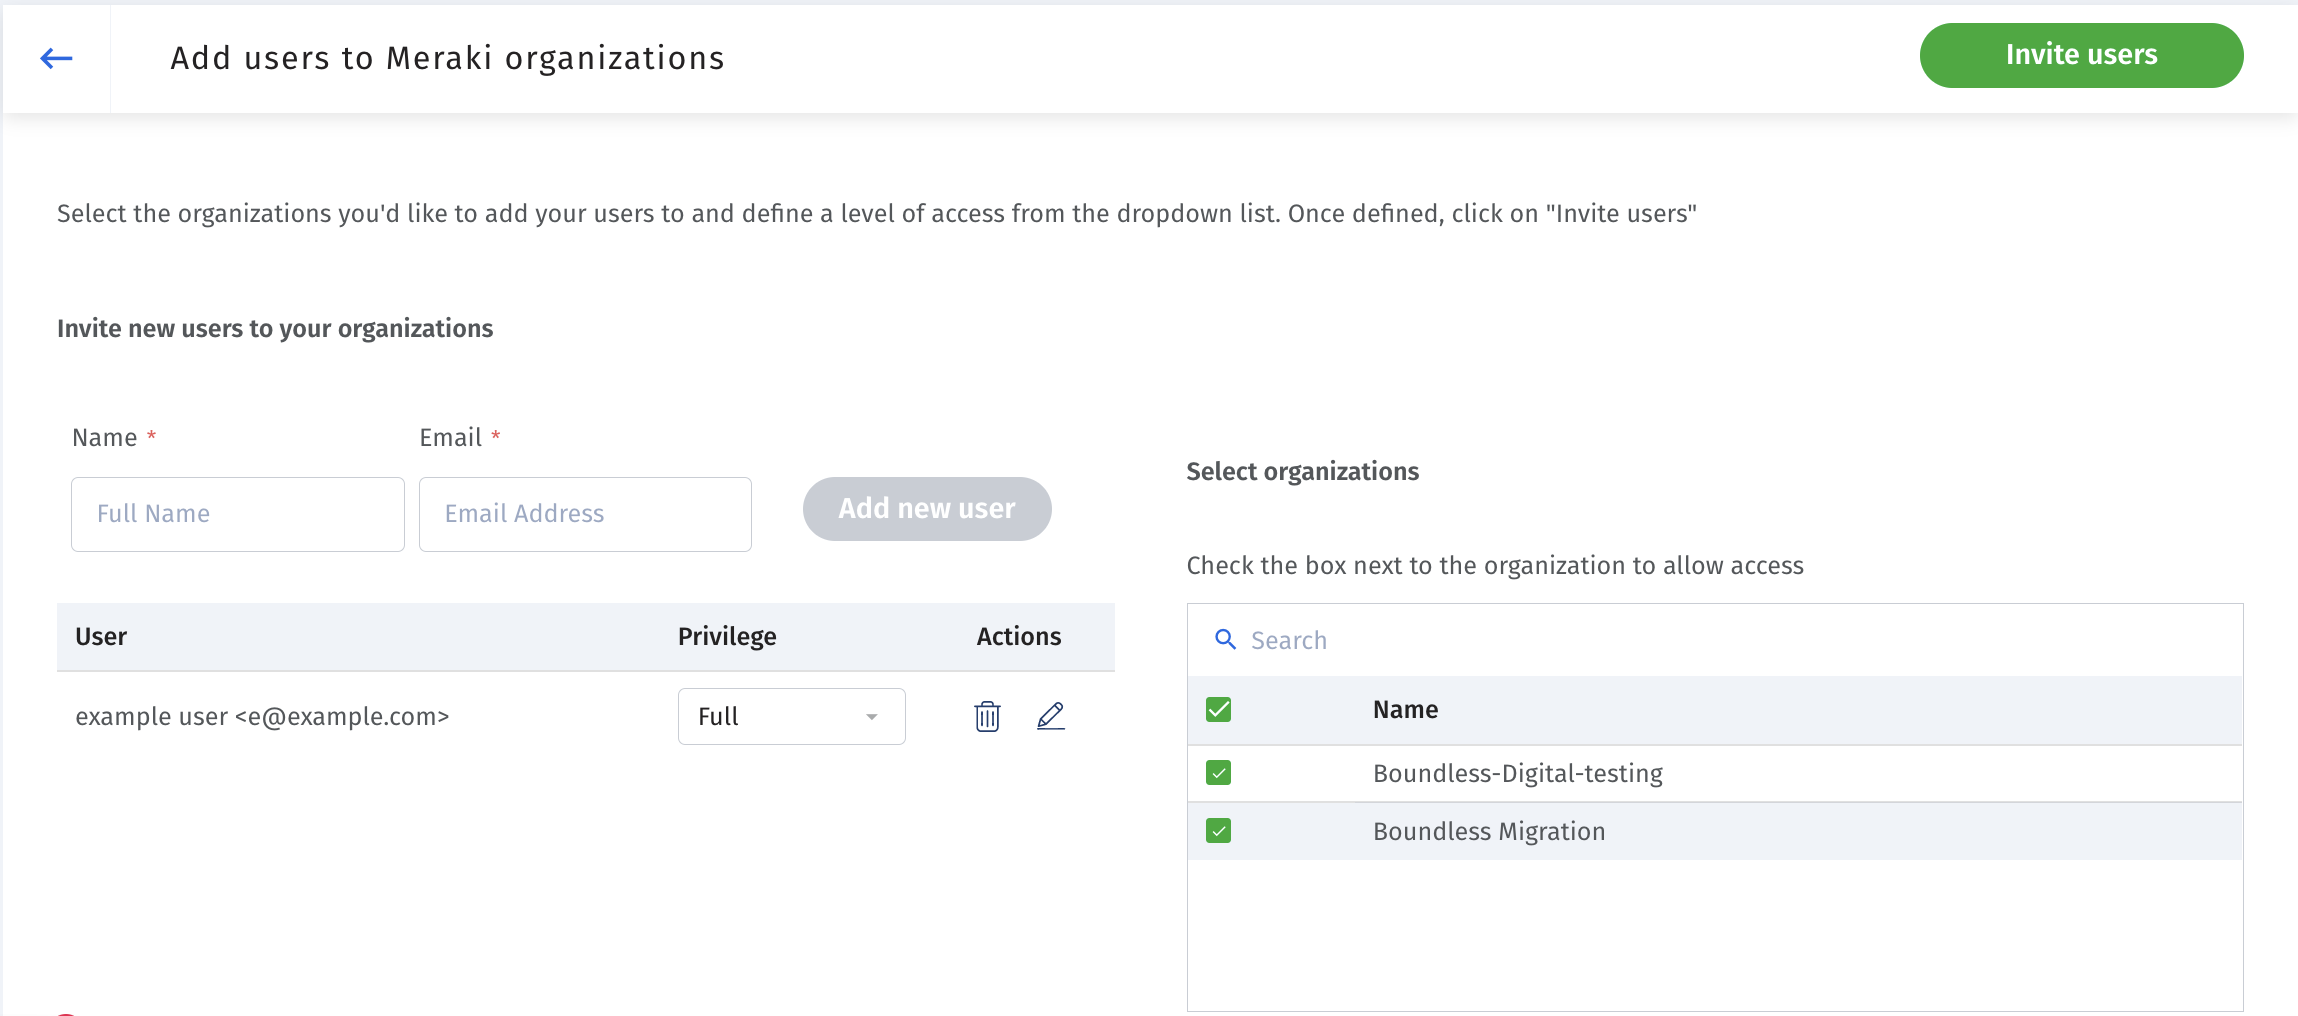This screenshot has width=2298, height=1016.
Task: Click the Boundless Migration organization name
Action: click(1489, 831)
